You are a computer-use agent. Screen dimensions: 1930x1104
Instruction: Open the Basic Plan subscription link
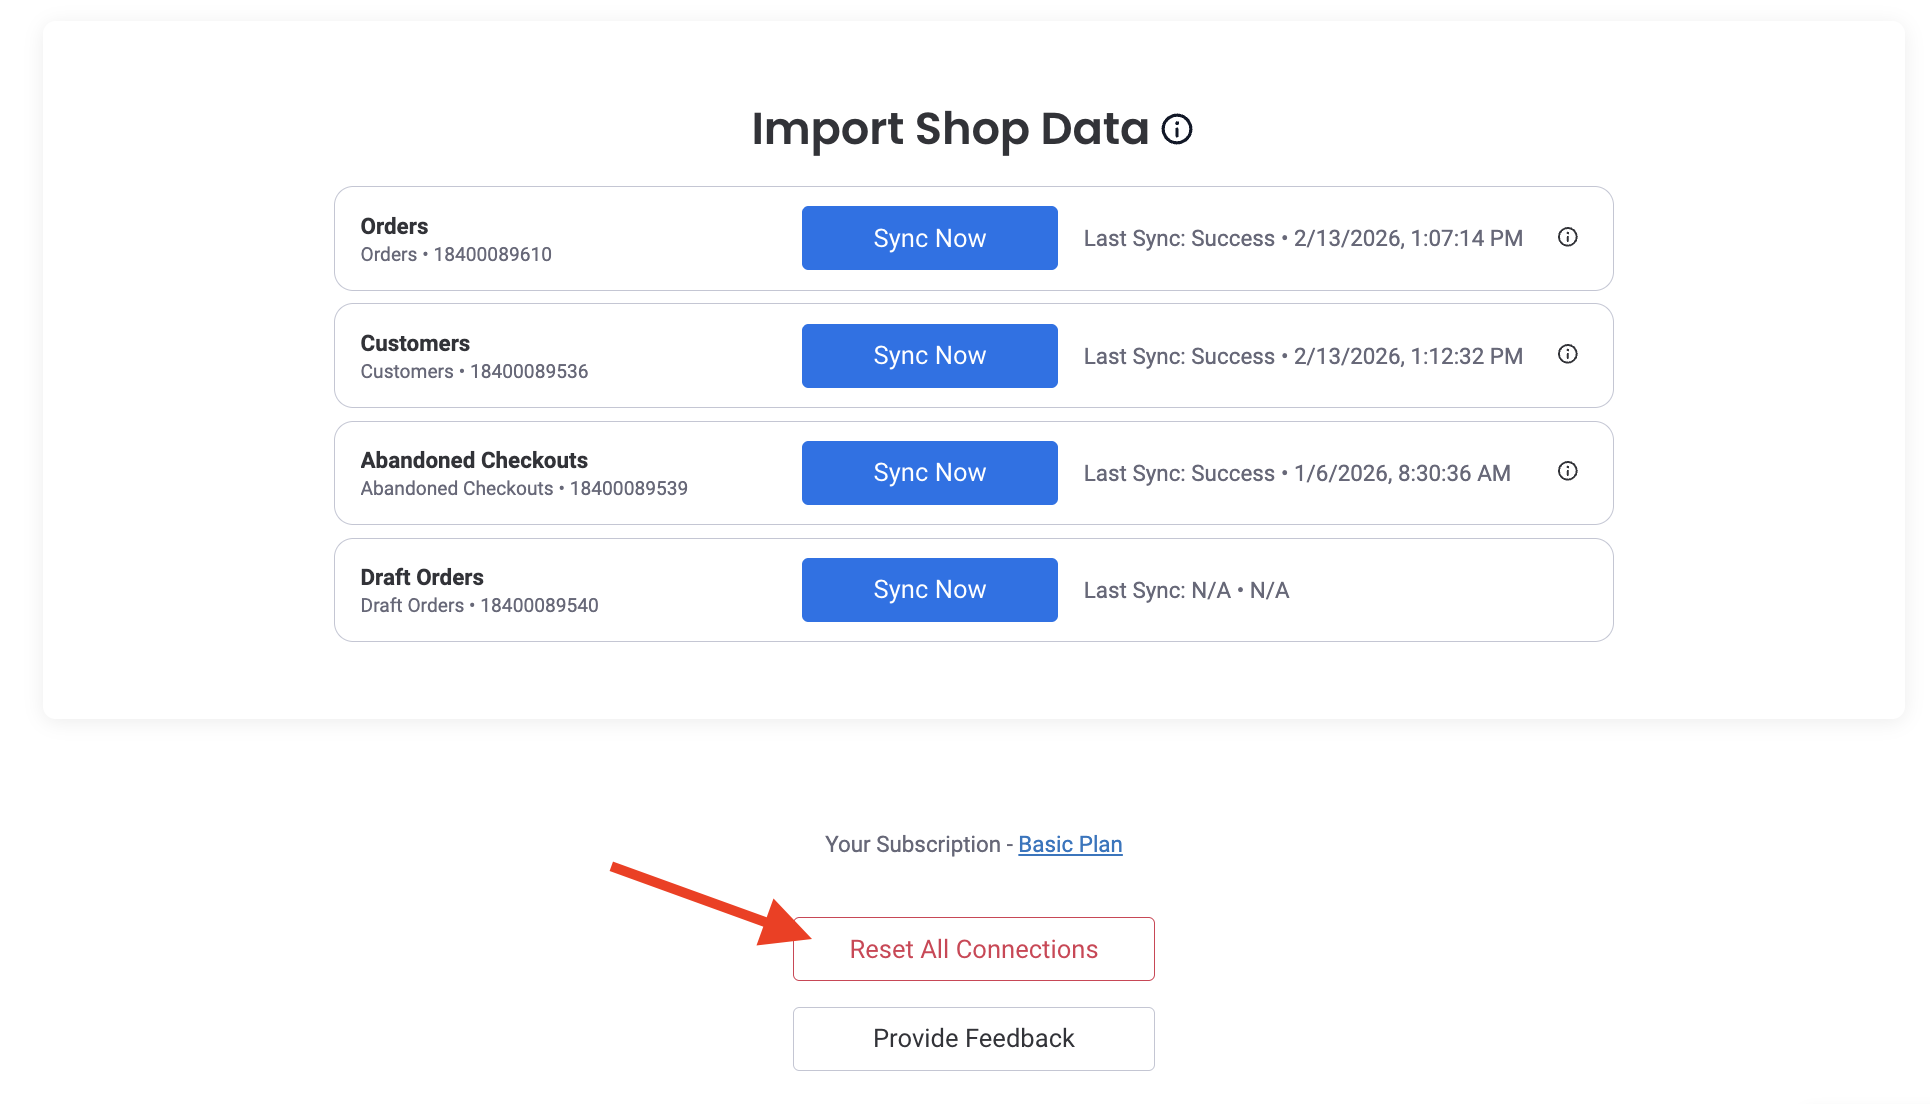(1070, 844)
